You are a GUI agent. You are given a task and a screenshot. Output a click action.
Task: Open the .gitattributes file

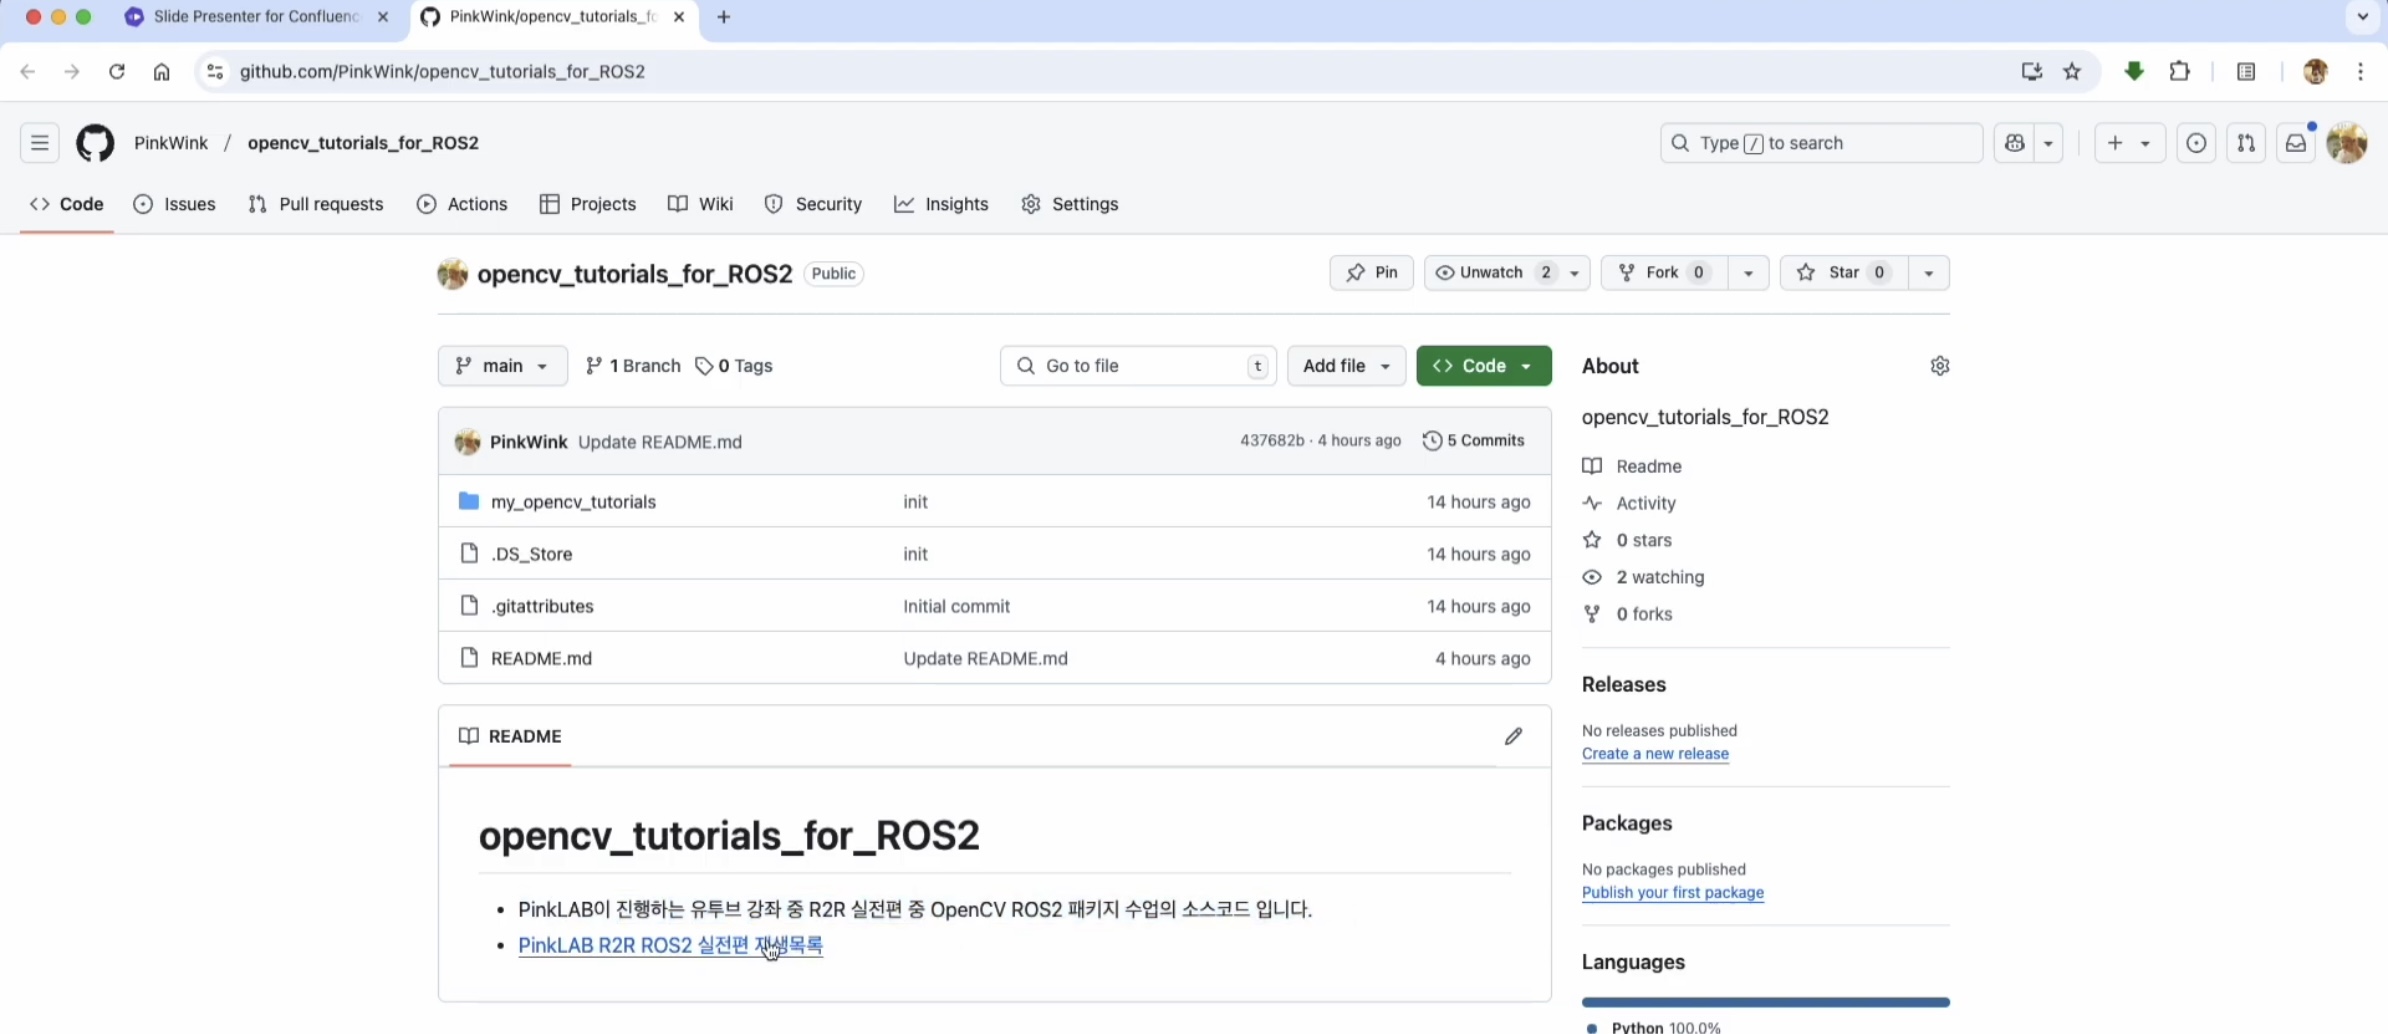[542, 606]
